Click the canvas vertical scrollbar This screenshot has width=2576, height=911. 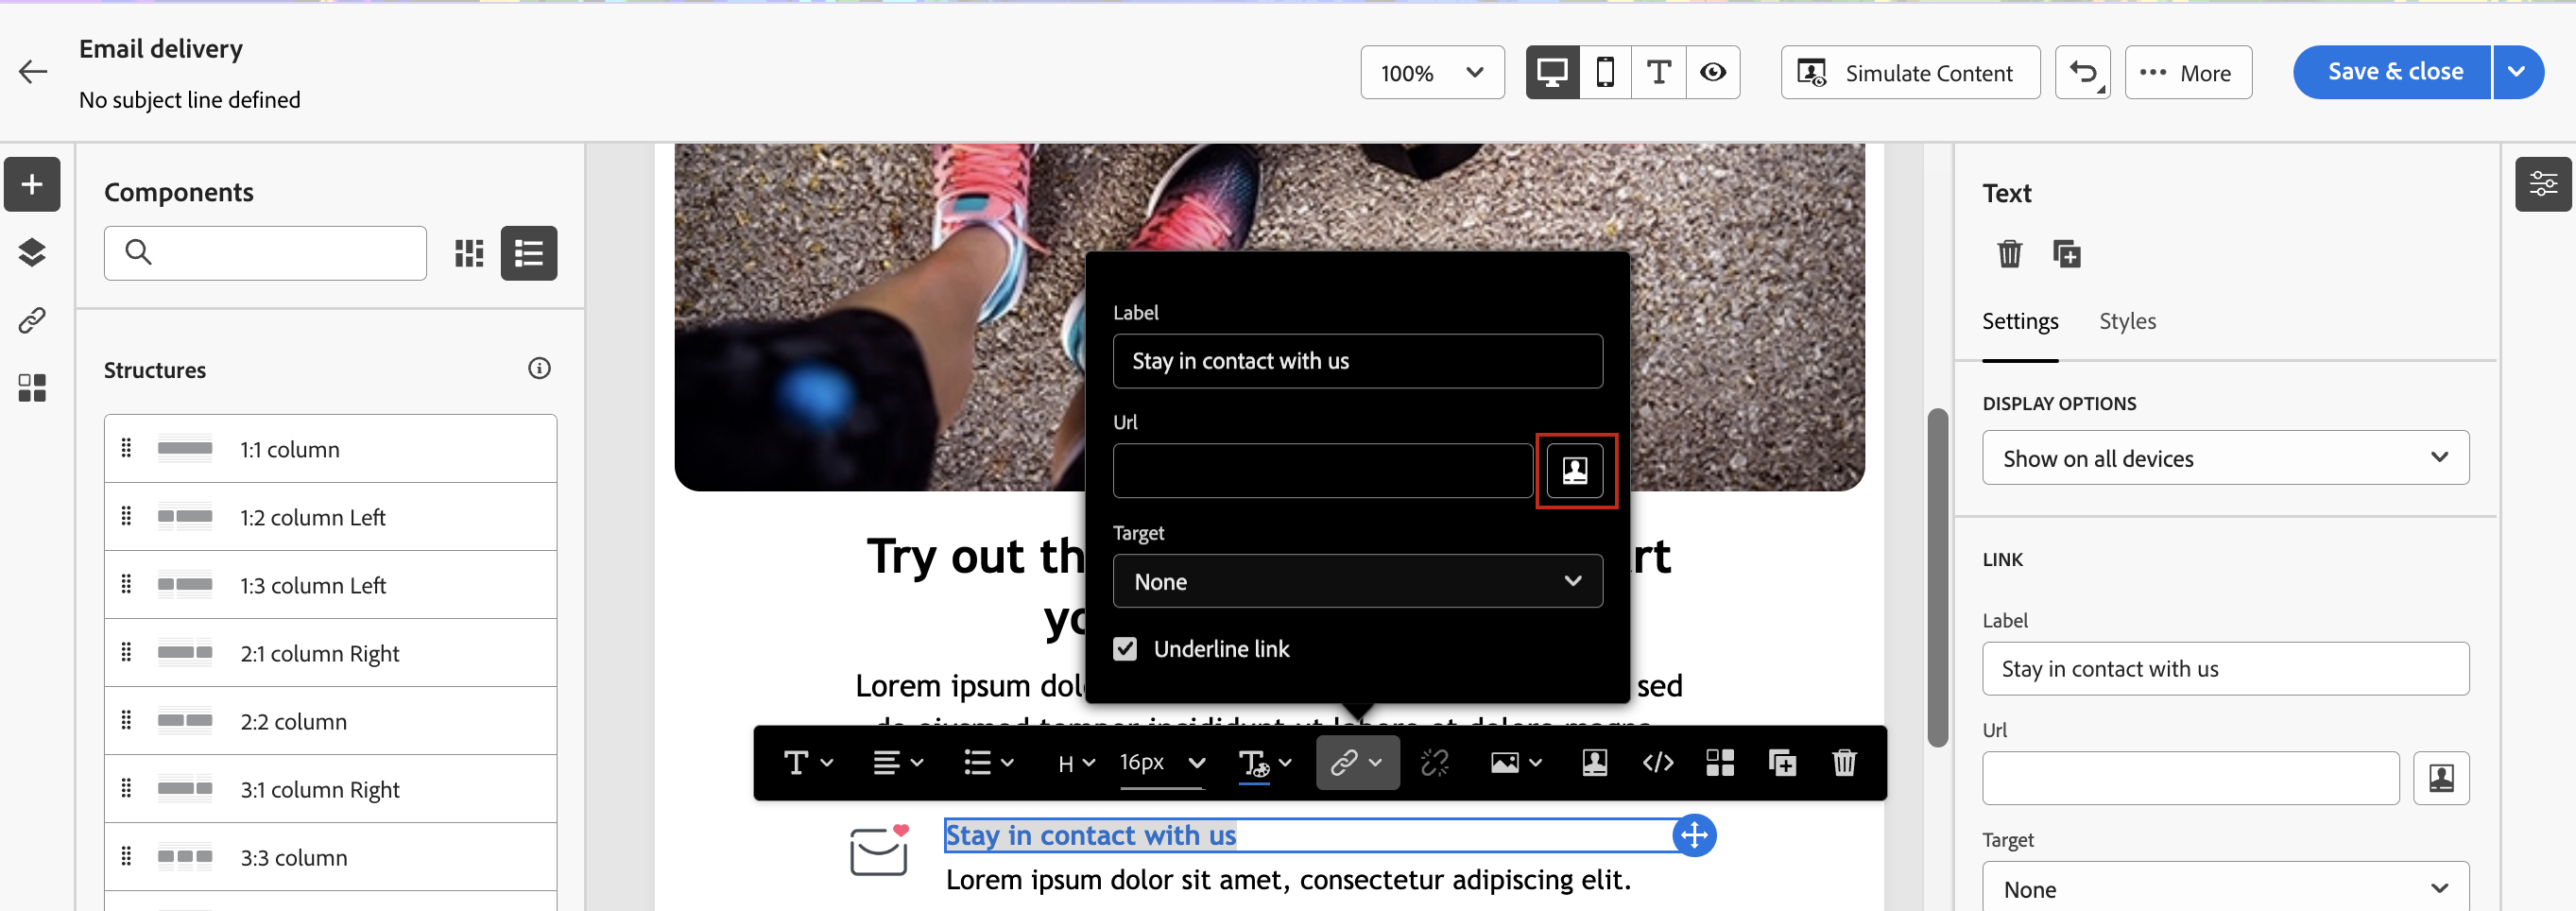coord(1937,577)
